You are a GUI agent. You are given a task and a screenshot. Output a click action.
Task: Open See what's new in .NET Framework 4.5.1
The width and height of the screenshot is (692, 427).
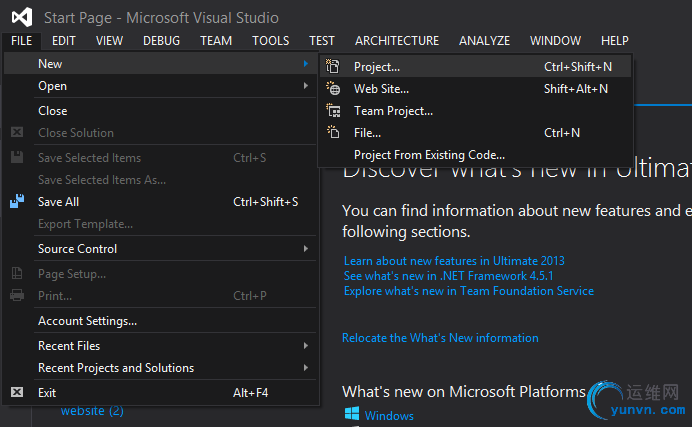448,276
